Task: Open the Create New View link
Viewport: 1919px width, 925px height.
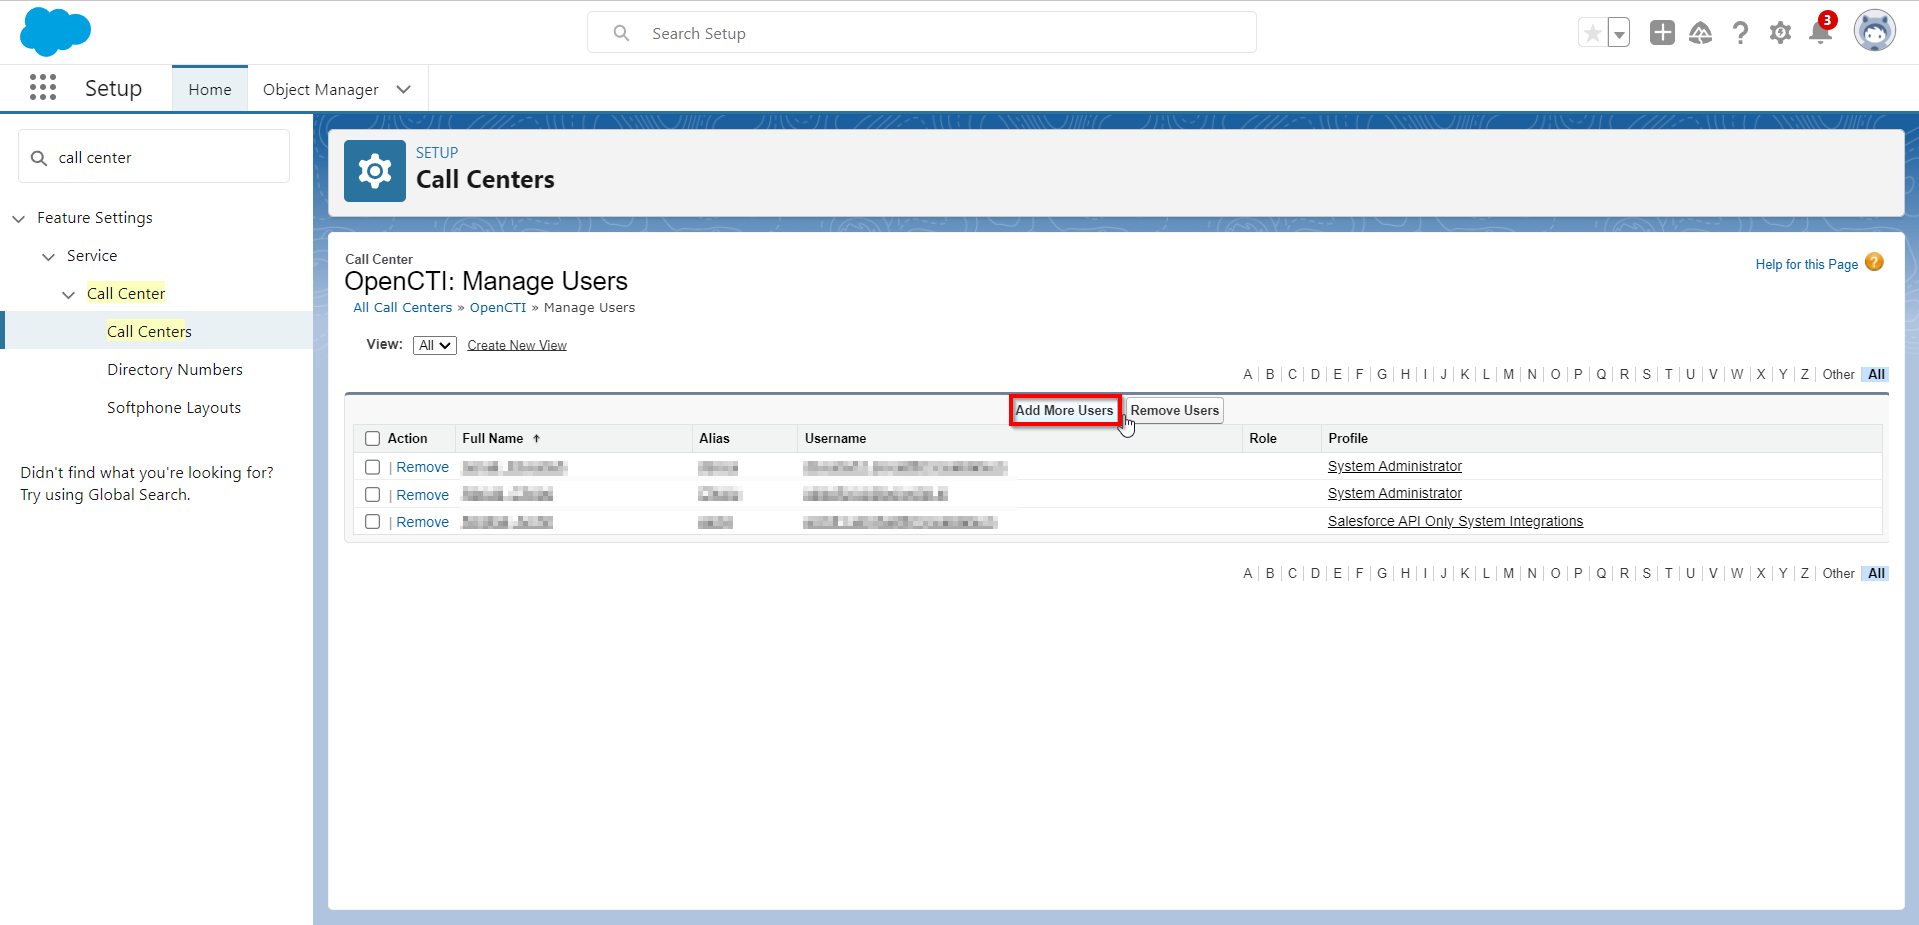Action: click(x=517, y=345)
